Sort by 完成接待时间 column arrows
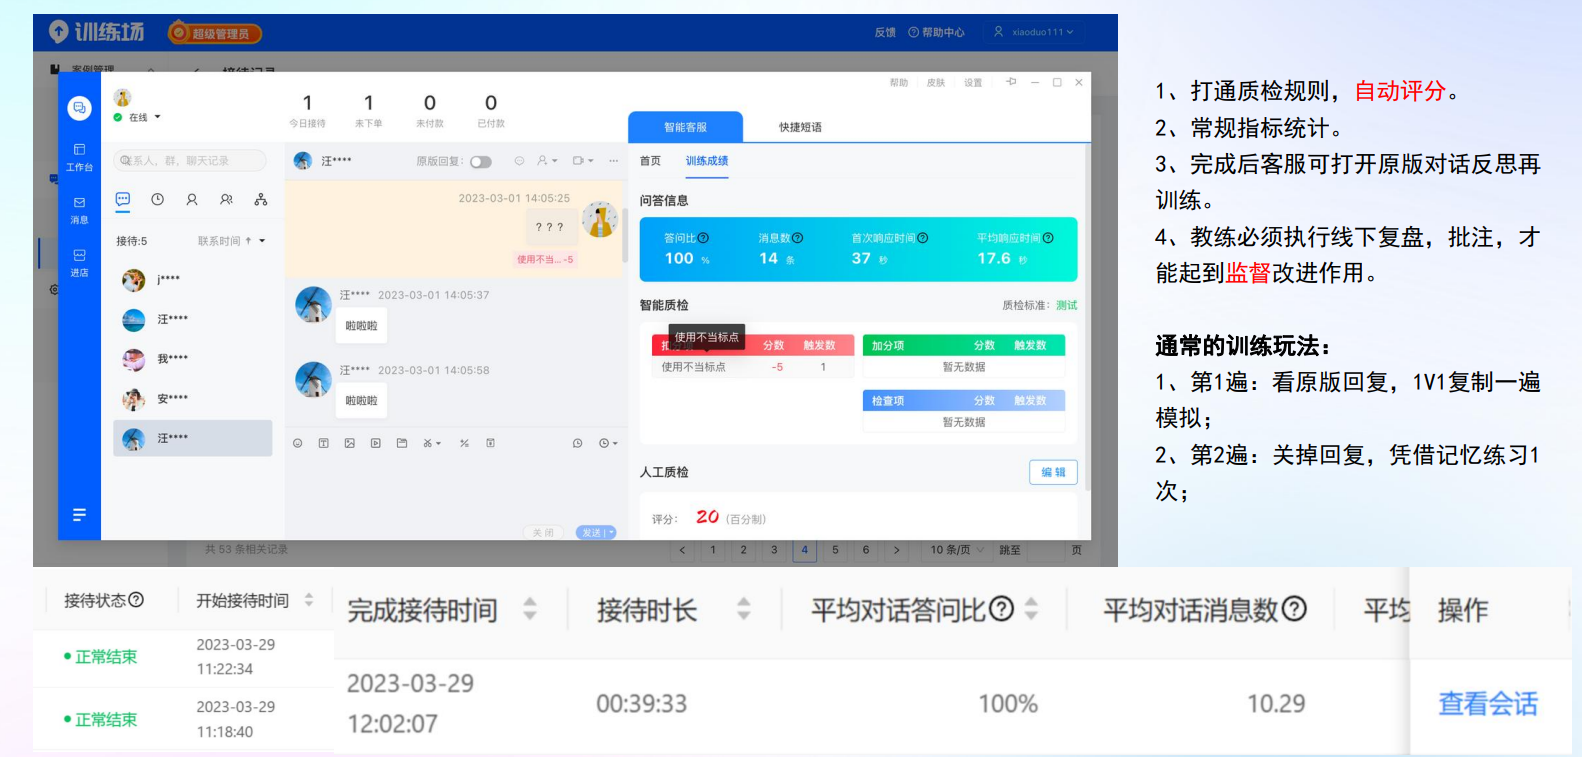1582x757 pixels. coord(530,609)
